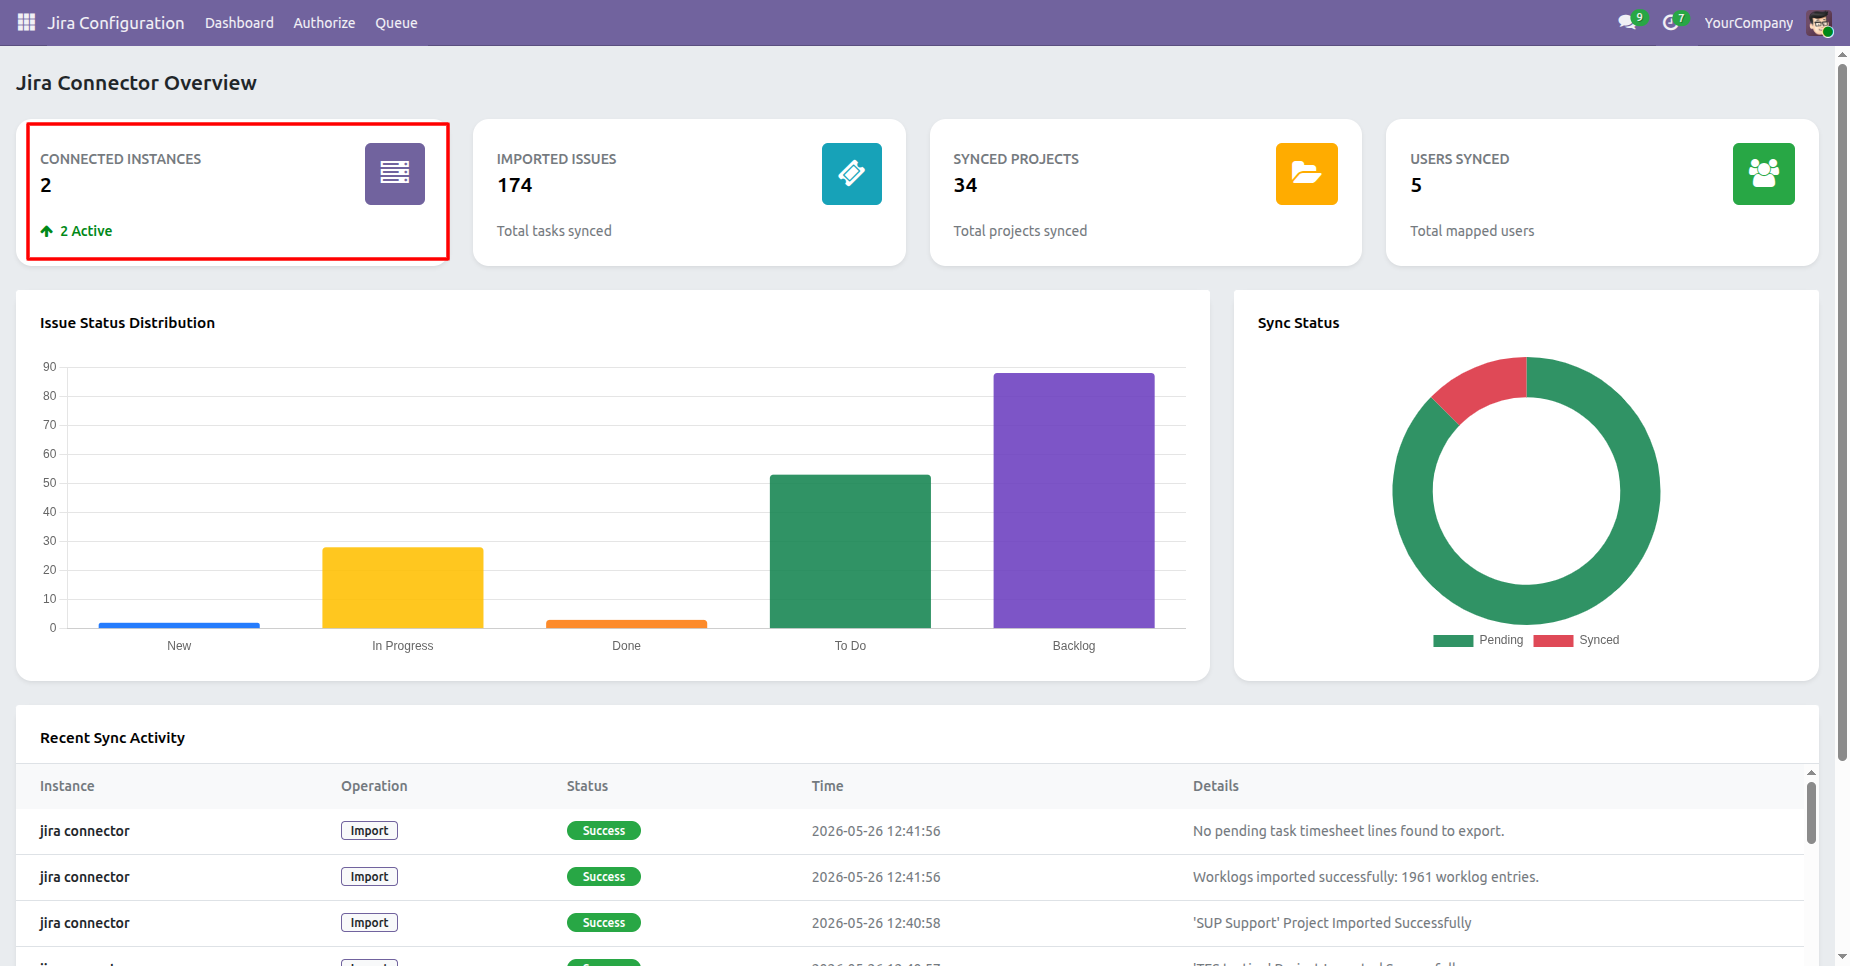Open the YourCompany company switcher
Screen dimensions: 1850x966
coord(1749,23)
